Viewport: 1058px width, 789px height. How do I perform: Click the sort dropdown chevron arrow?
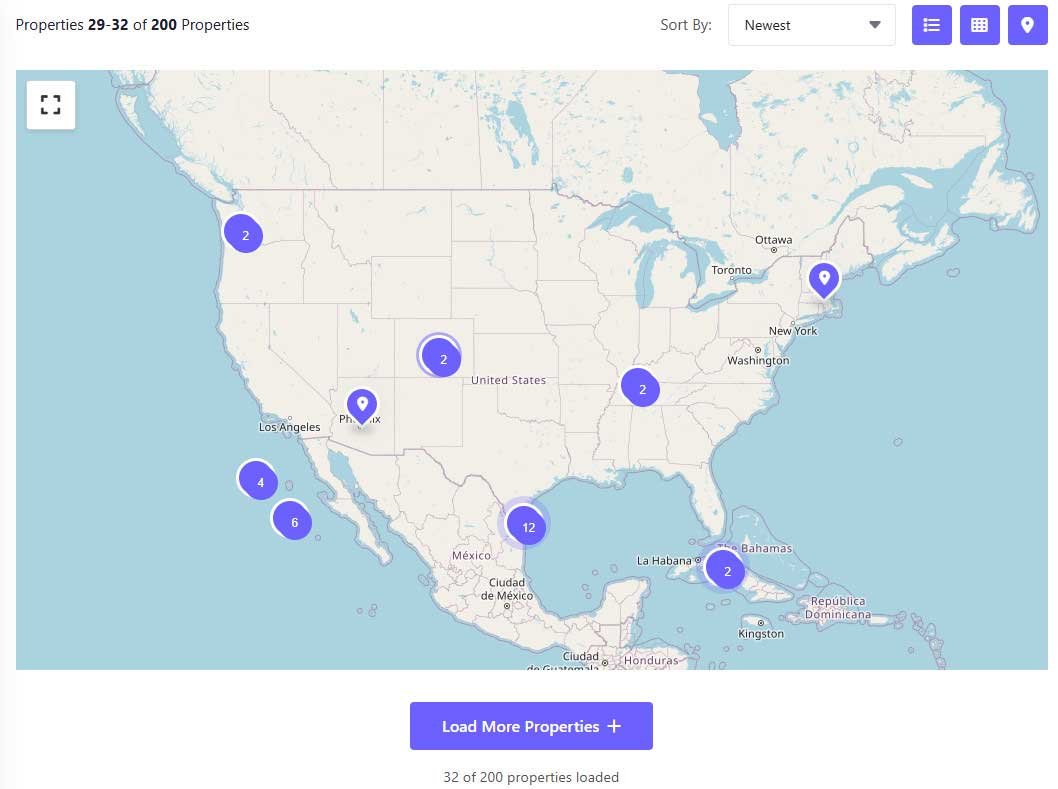tap(873, 25)
